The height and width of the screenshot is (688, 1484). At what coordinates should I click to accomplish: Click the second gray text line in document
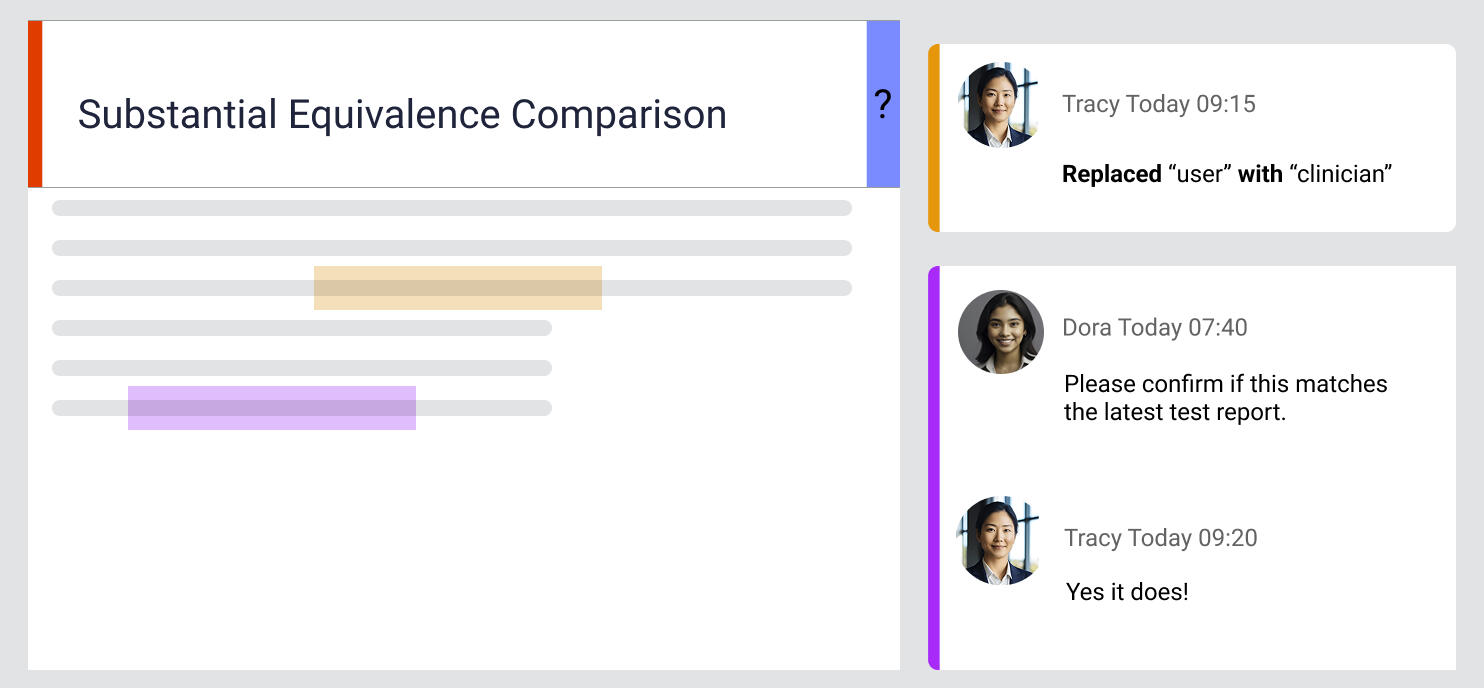(x=451, y=248)
